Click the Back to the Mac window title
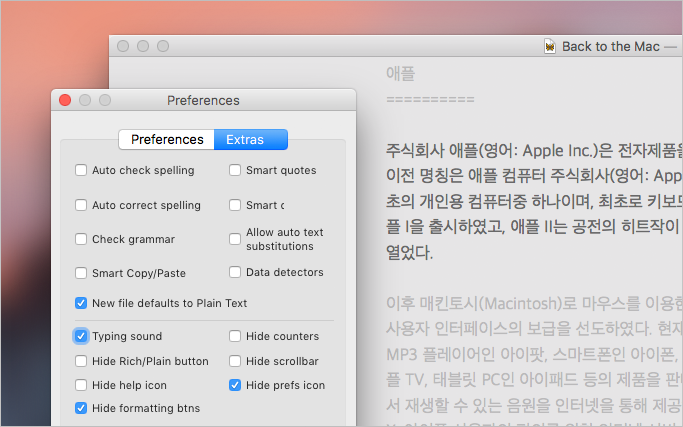The image size is (683, 427). pos(611,46)
